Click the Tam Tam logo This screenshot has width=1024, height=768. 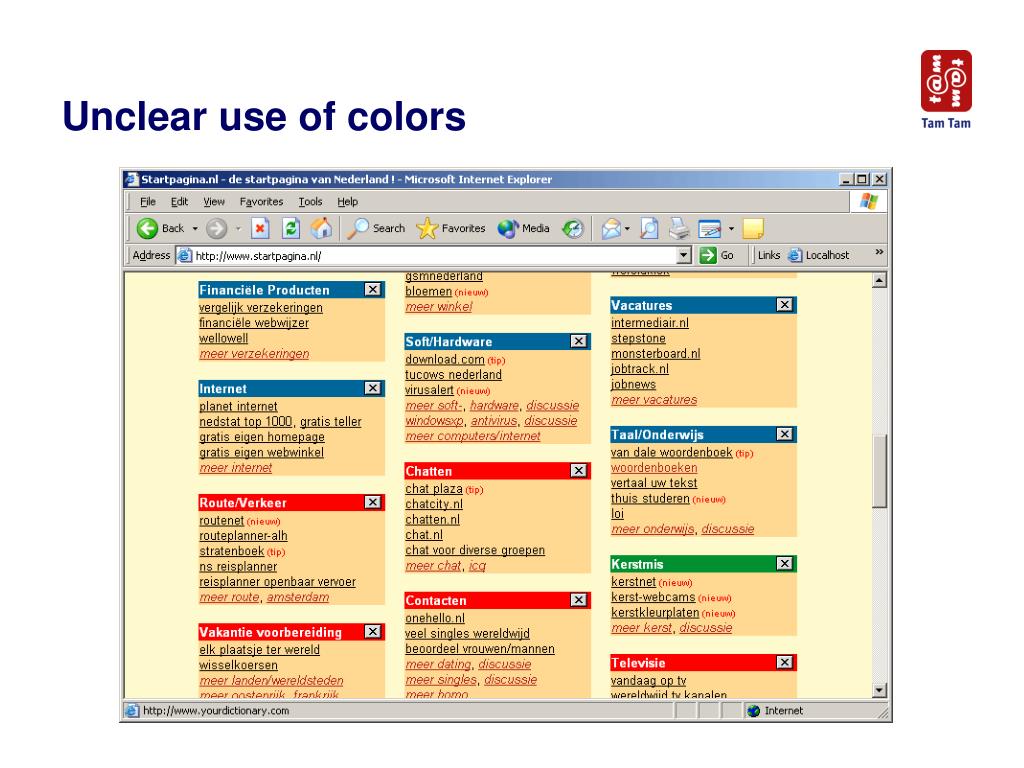(x=946, y=89)
